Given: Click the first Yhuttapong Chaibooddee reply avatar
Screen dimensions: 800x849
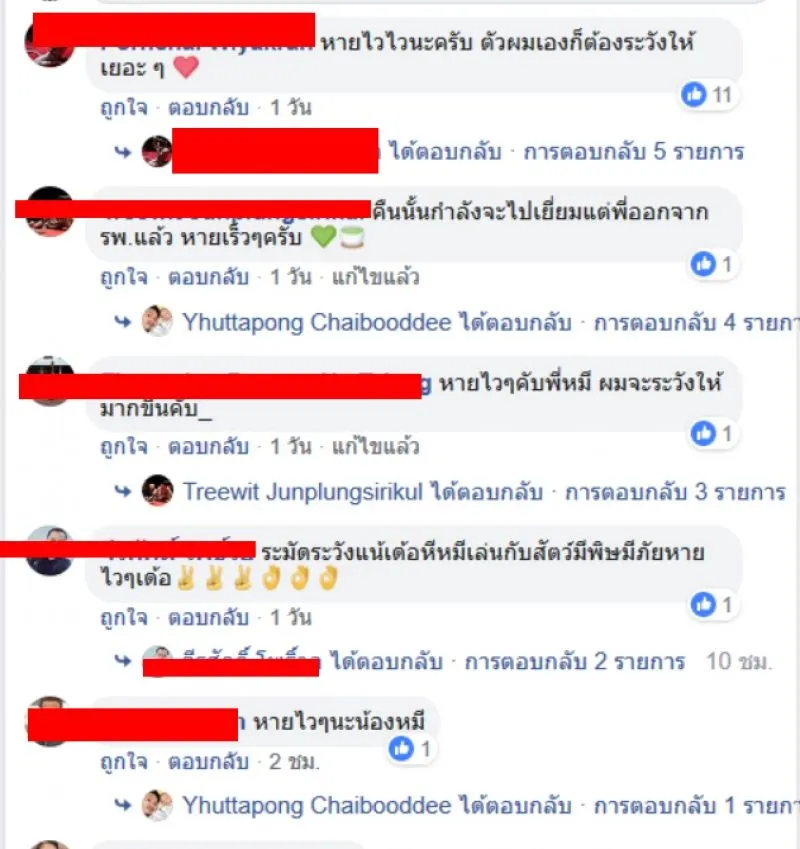Looking at the screenshot, I should click(x=157, y=321).
